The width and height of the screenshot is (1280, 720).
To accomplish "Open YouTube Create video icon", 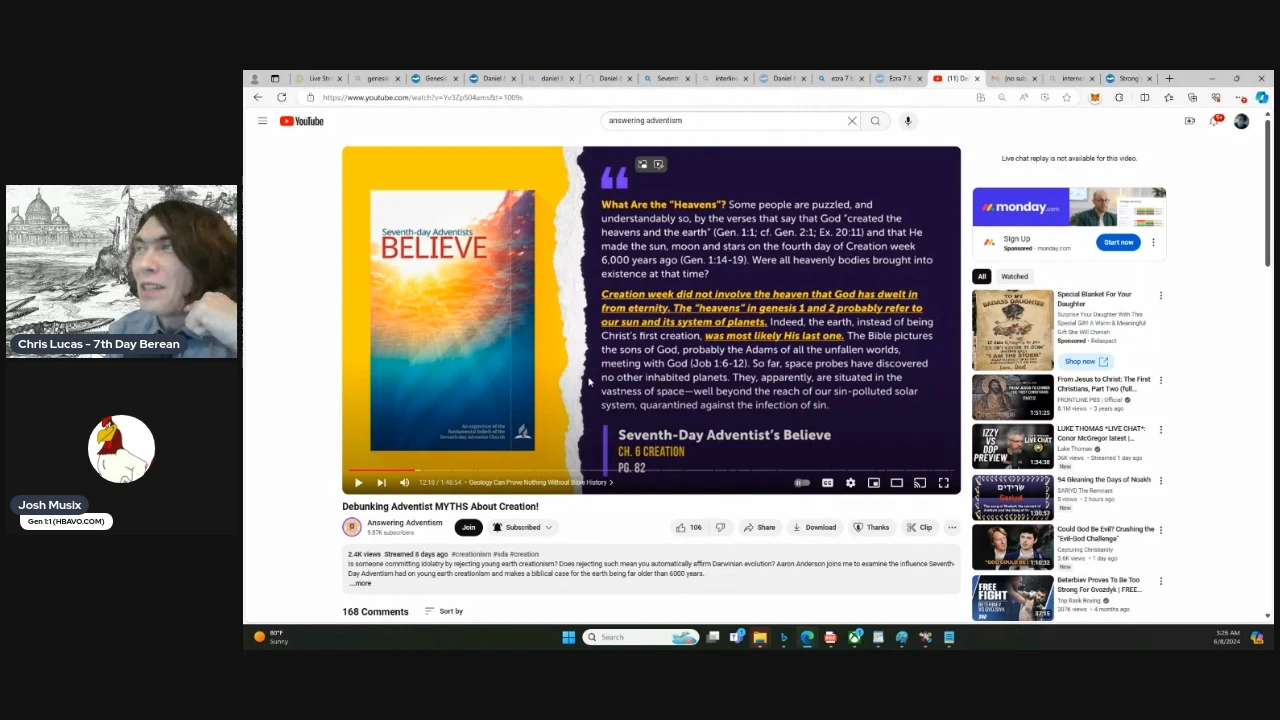I will [x=1190, y=121].
